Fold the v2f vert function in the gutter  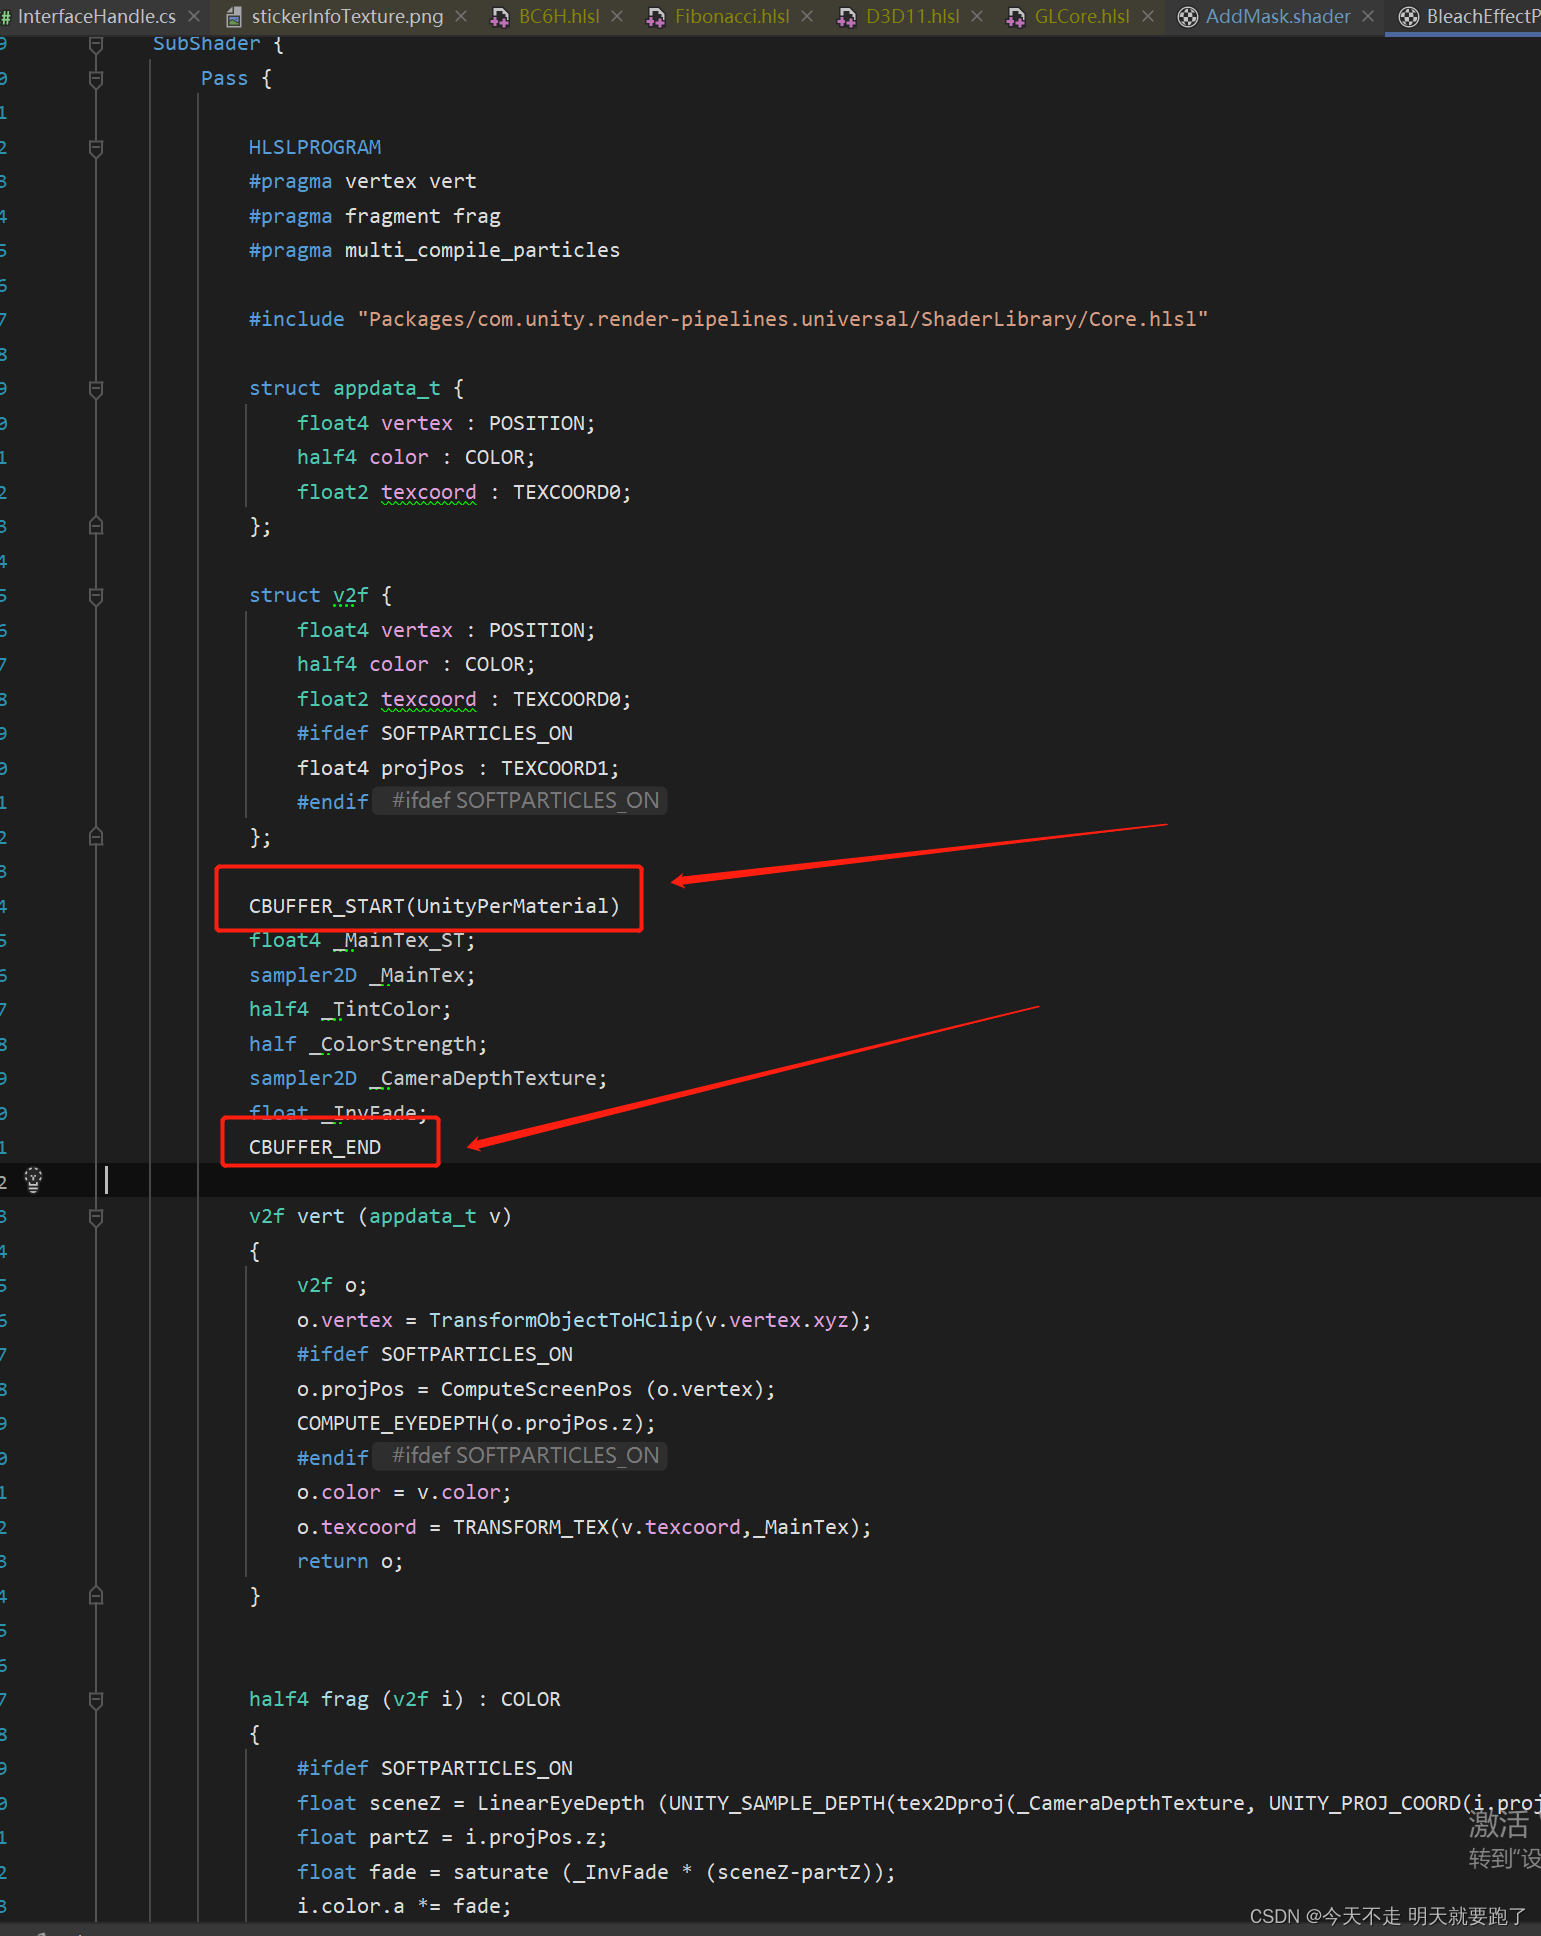96,1217
